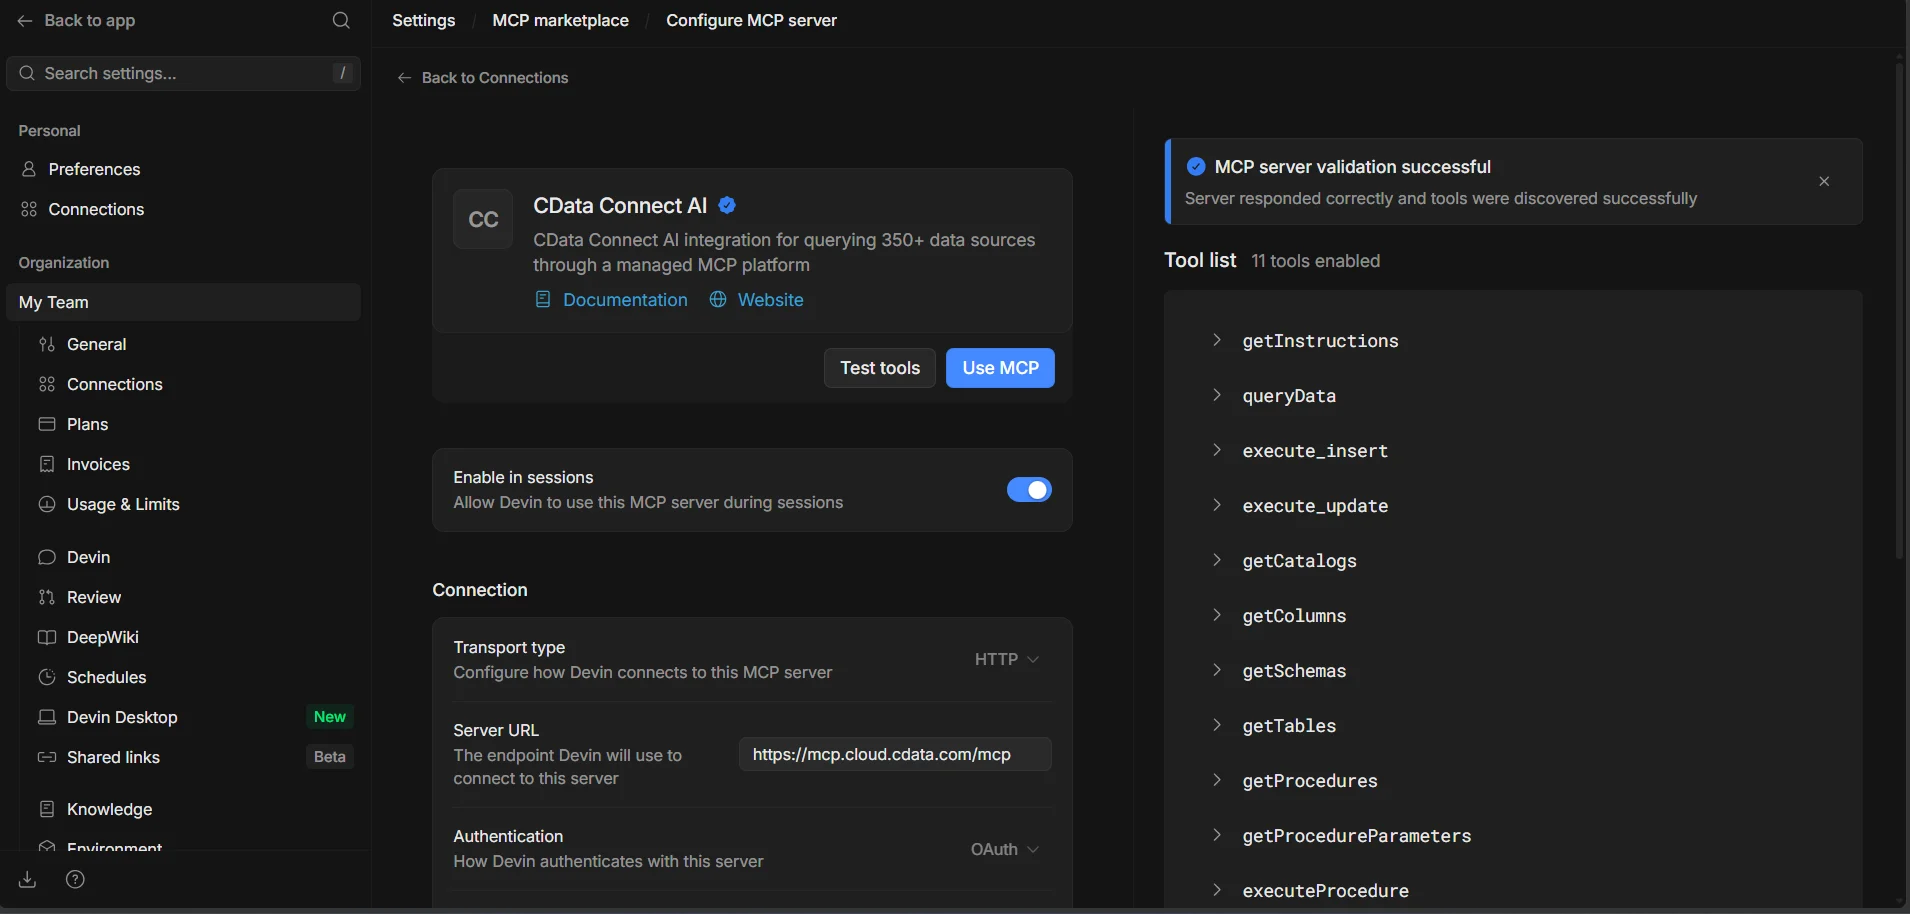Click the search magnifier icon beside Back to app
The width and height of the screenshot is (1910, 914).
coord(341,20)
